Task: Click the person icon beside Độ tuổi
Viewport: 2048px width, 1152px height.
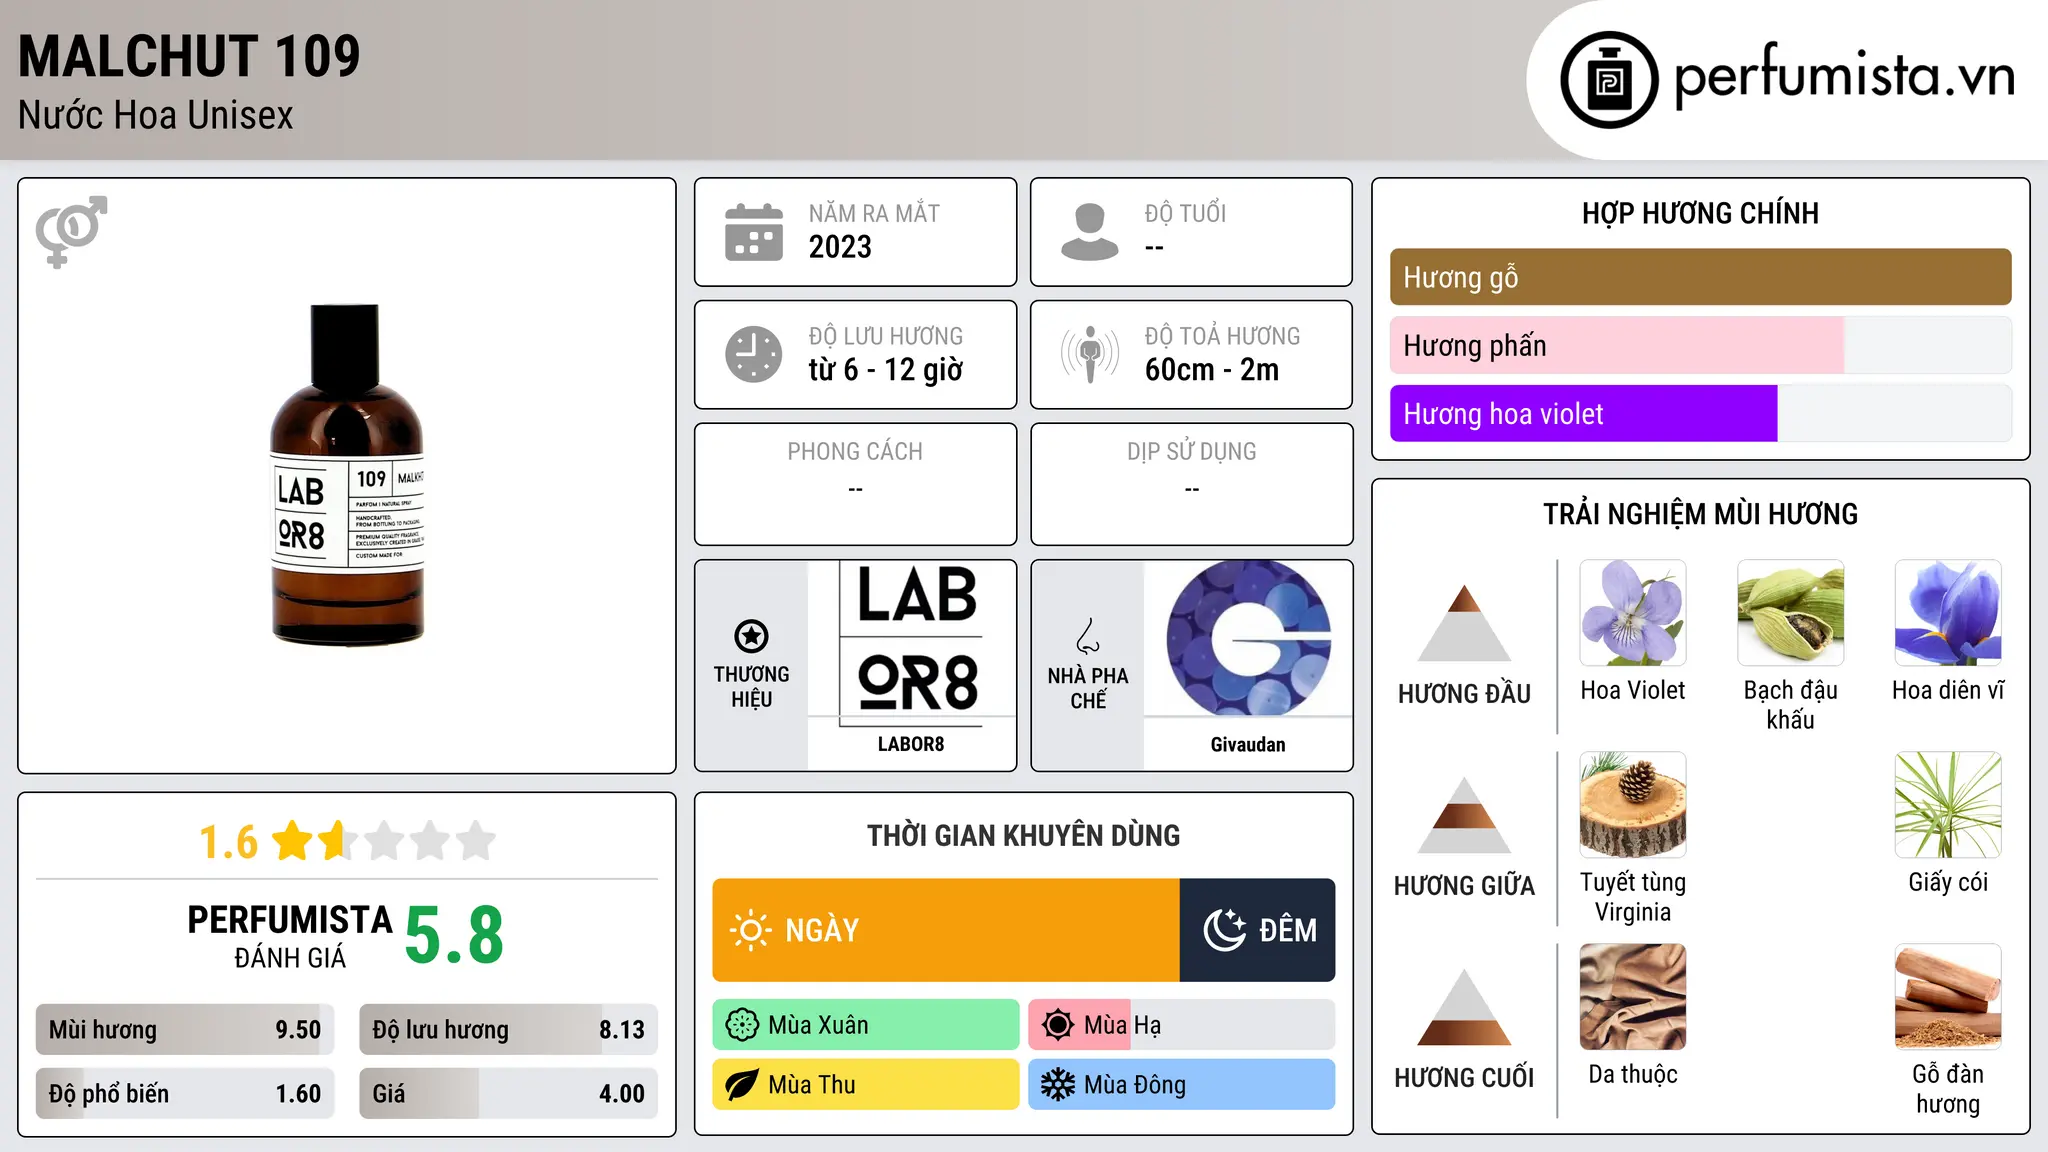Action: [x=1090, y=232]
